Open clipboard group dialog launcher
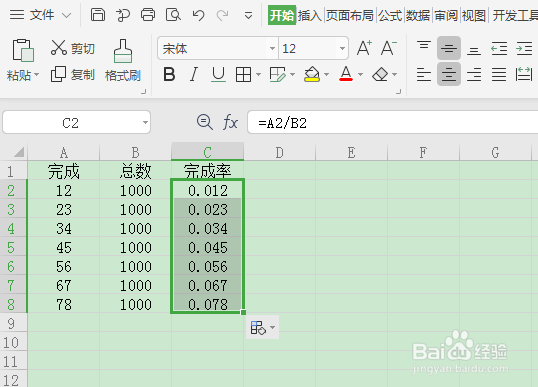538x387 pixels. point(143,92)
